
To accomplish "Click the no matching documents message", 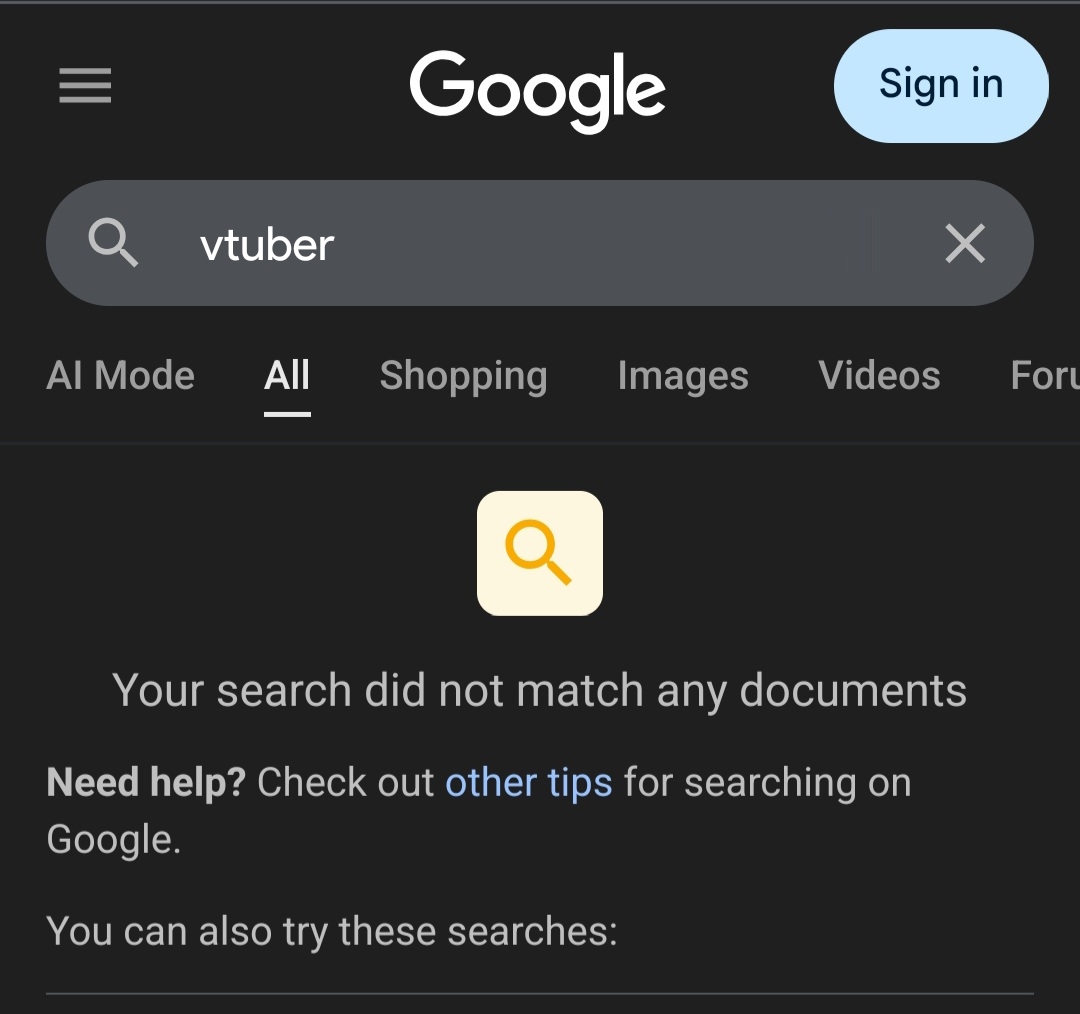I will pyautogui.click(x=539, y=690).
